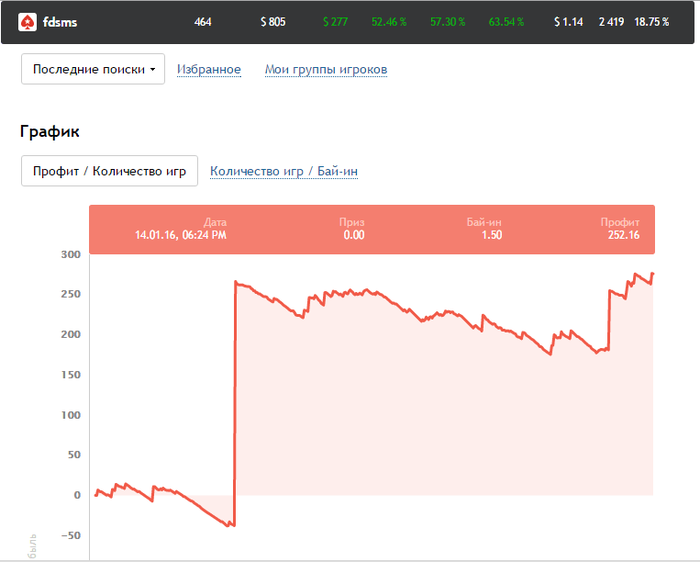Viewport: 700px width, 562px height.
Task: Click the Профит value 252.16 in the tooltip
Action: coord(623,235)
